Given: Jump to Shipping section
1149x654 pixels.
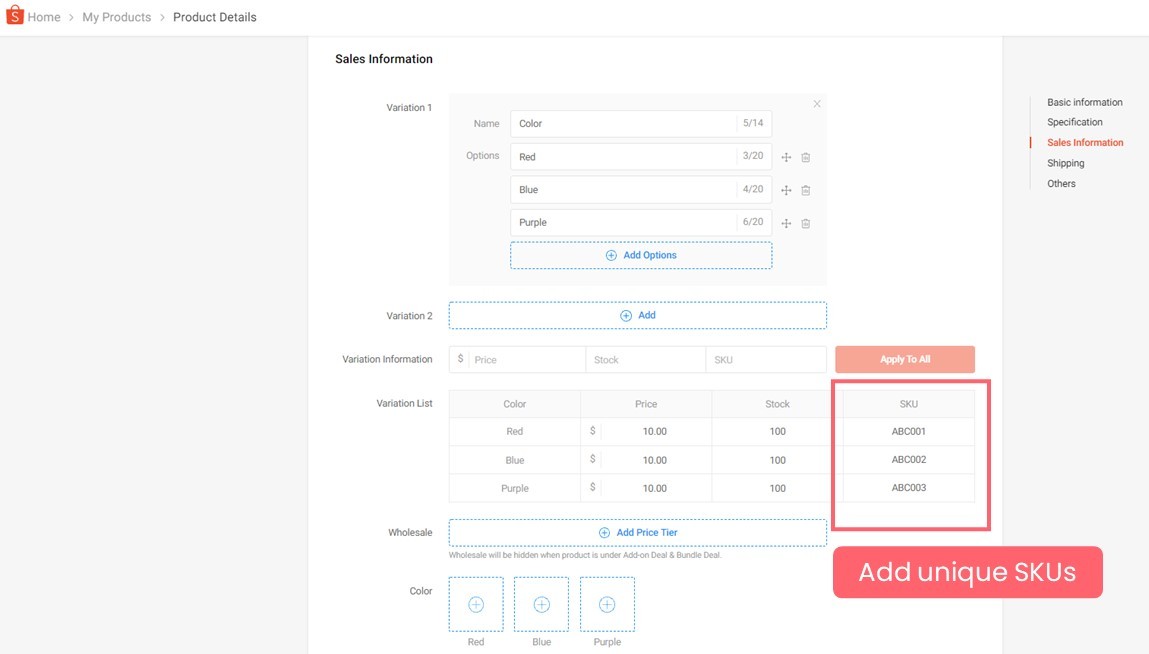Looking at the screenshot, I should coord(1065,163).
